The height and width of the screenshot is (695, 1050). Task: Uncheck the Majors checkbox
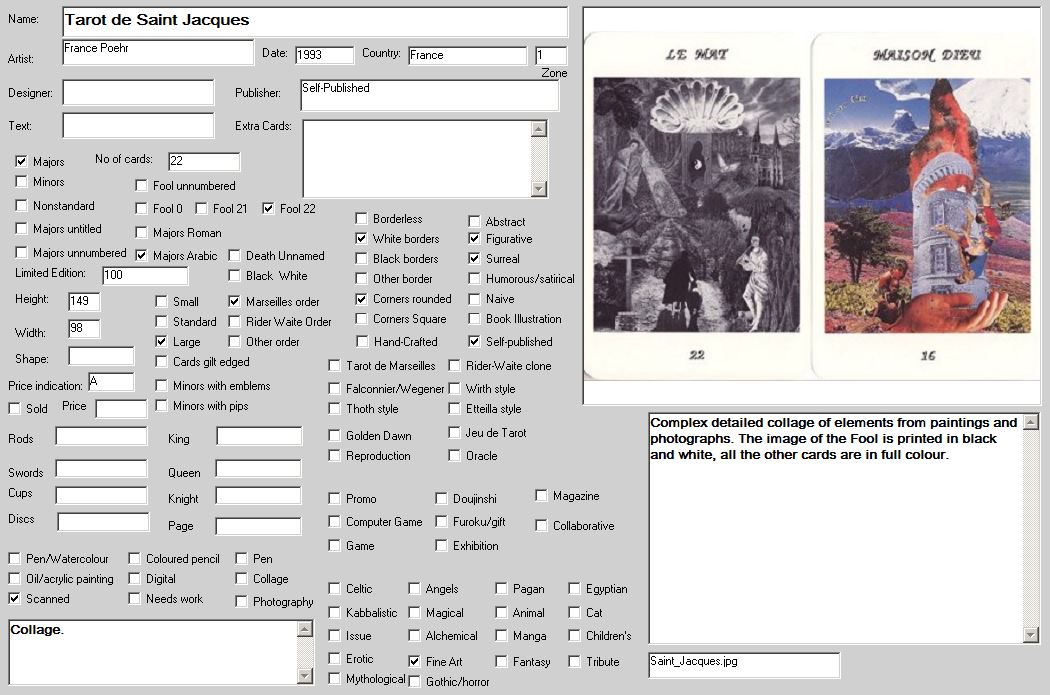pyautogui.click(x=21, y=161)
